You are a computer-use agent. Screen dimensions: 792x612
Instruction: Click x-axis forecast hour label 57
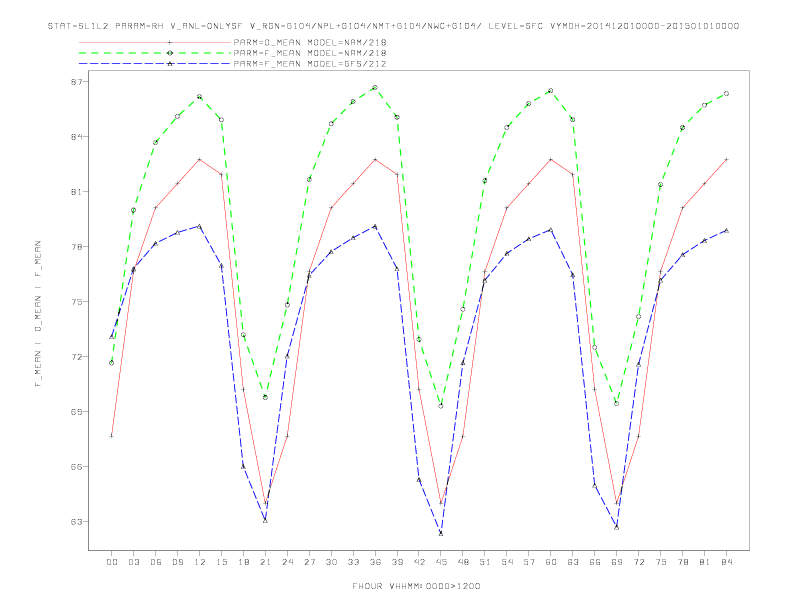[x=529, y=562]
